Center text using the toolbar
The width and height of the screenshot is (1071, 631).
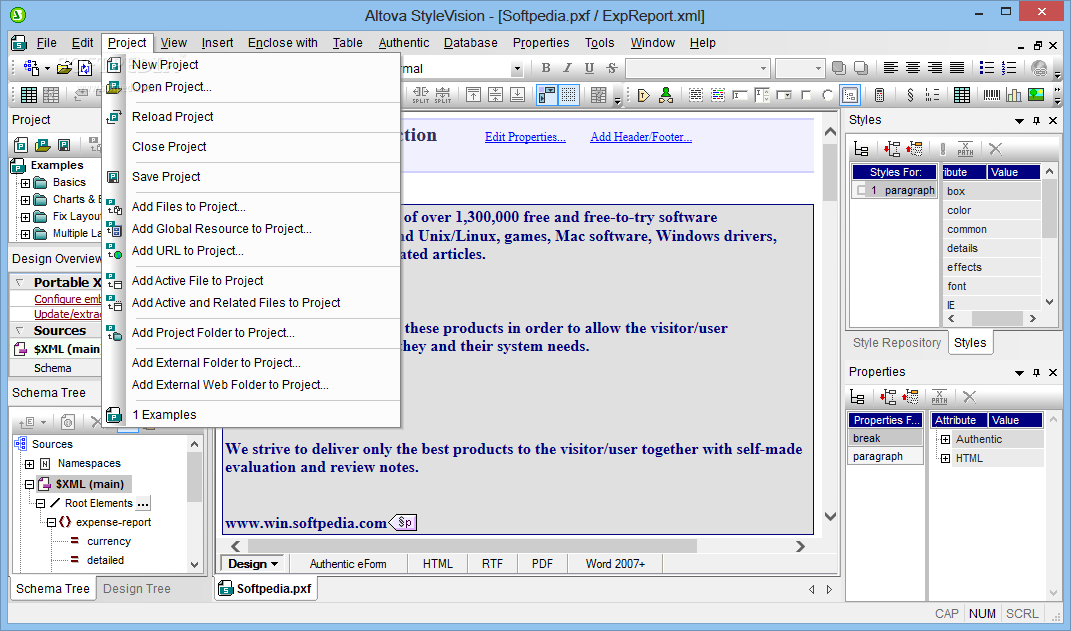click(x=913, y=68)
